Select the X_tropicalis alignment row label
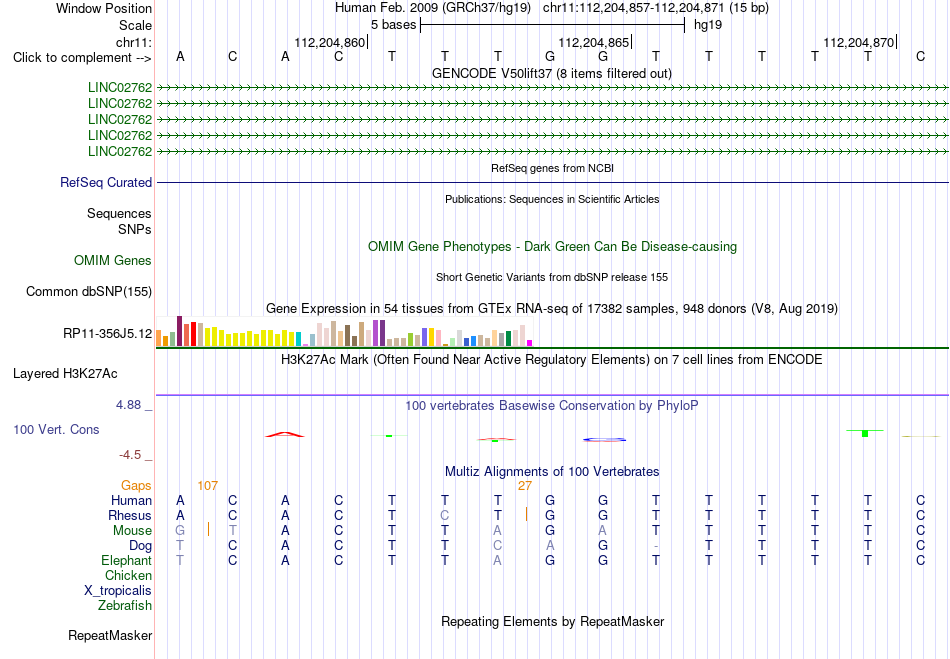 point(118,591)
